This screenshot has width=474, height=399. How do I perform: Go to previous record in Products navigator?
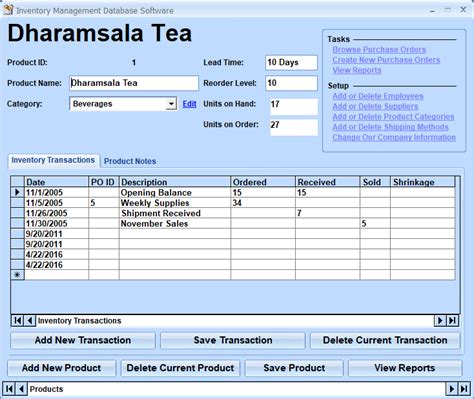coord(22,389)
